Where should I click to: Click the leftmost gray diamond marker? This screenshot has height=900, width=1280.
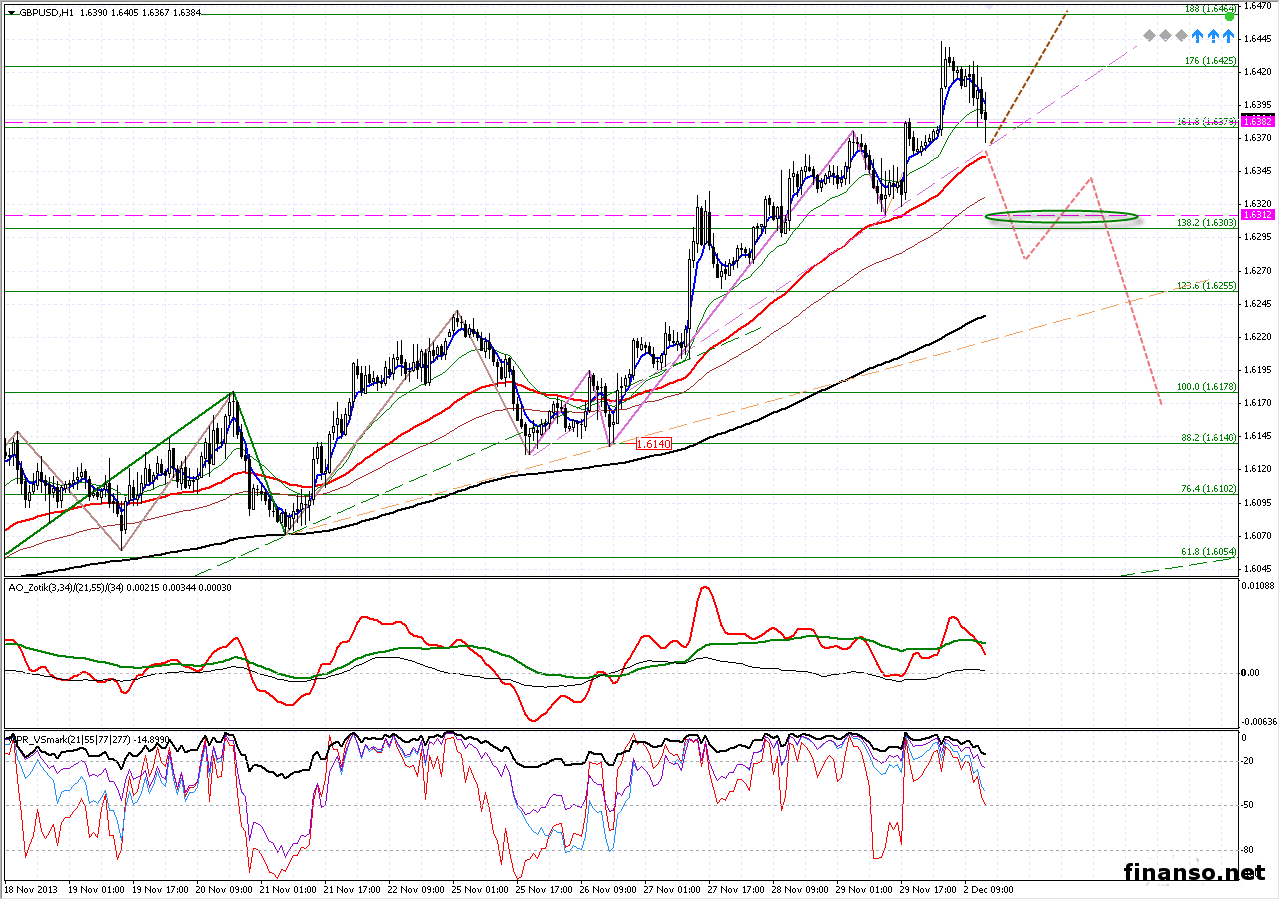(x=1150, y=36)
